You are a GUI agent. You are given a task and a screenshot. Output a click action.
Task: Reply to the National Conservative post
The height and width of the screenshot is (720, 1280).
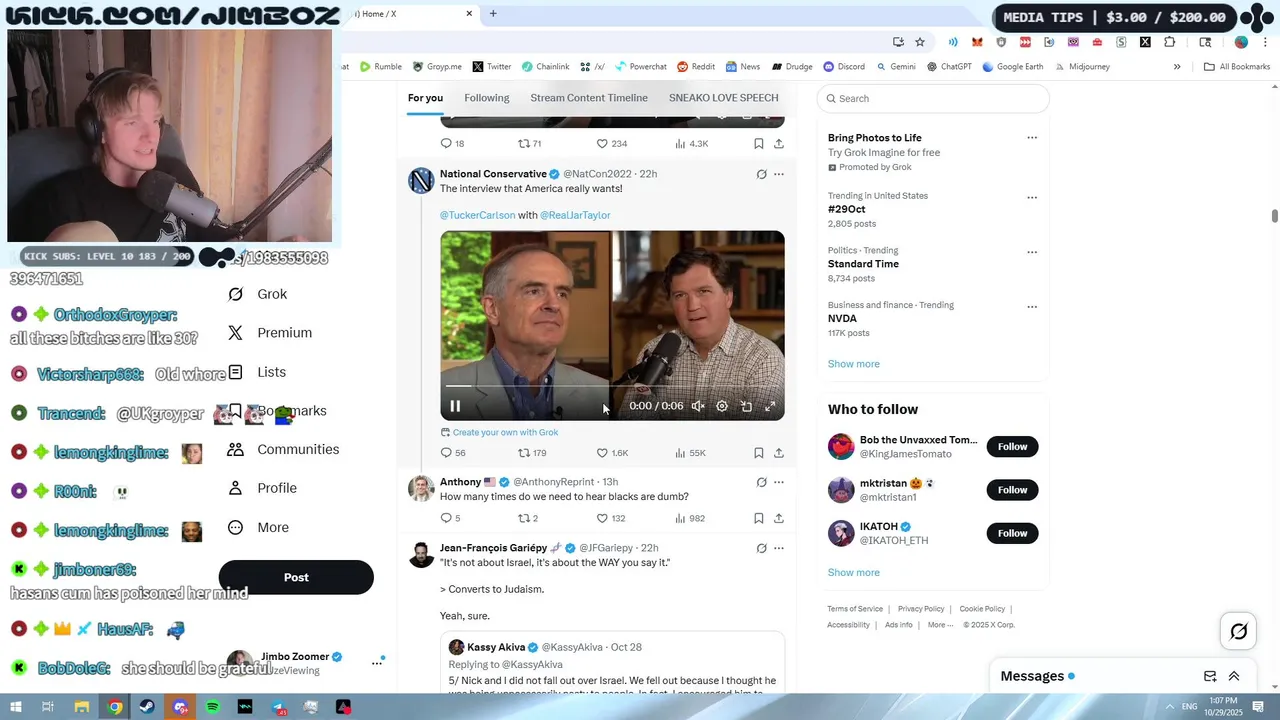point(452,453)
